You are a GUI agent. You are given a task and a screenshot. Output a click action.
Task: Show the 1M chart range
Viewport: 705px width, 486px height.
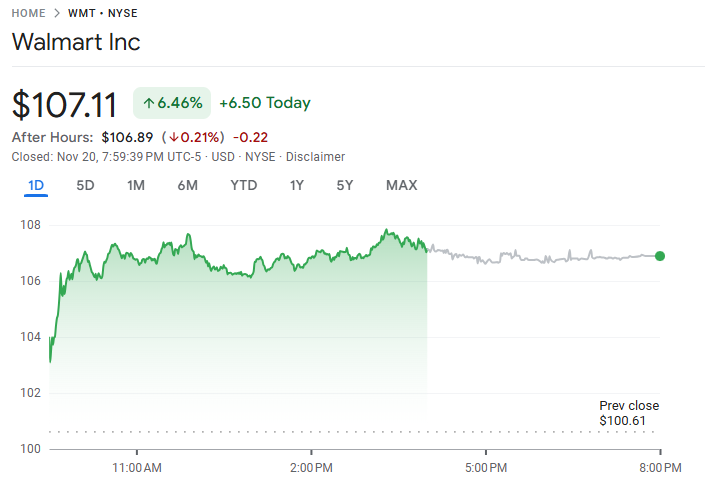pos(136,185)
